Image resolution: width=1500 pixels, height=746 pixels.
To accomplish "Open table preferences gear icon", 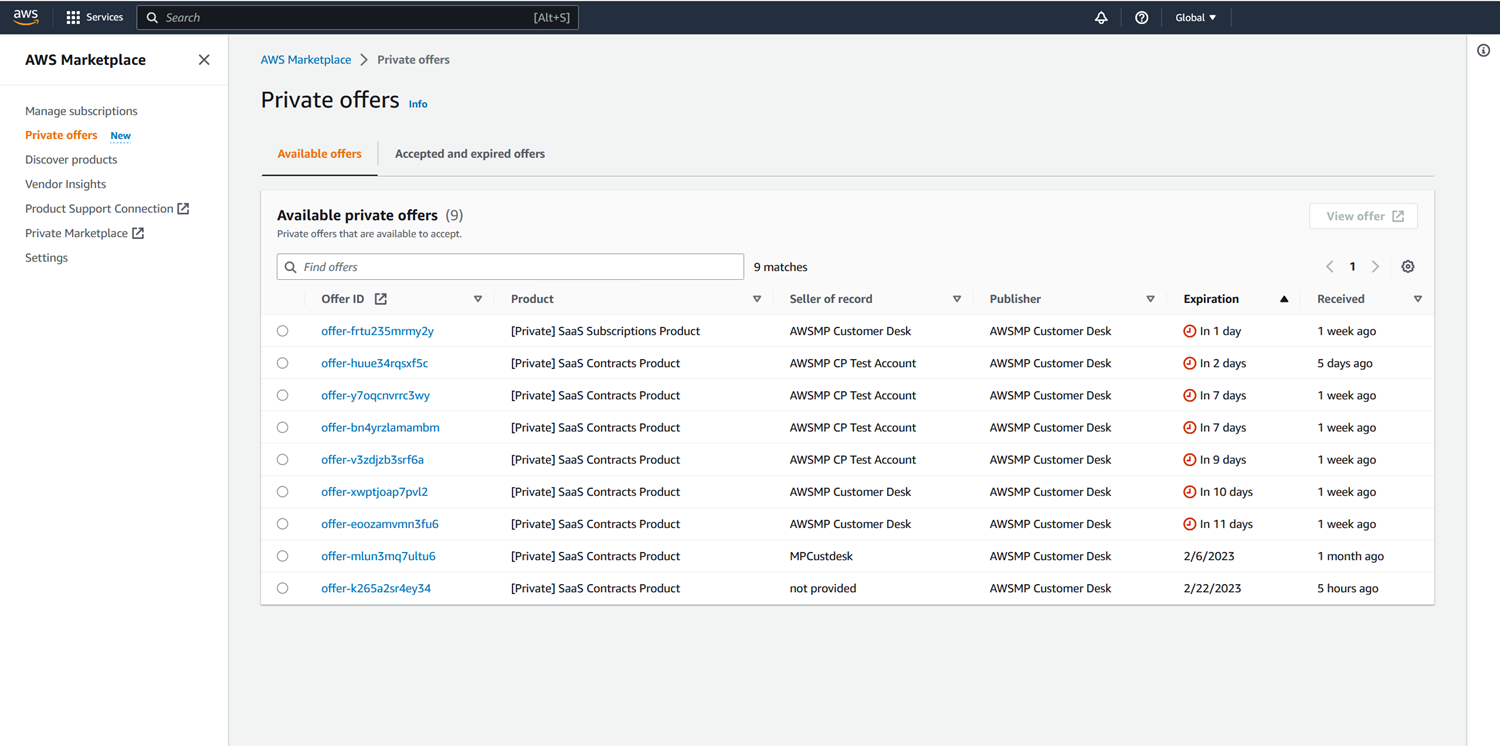I will pos(1408,267).
